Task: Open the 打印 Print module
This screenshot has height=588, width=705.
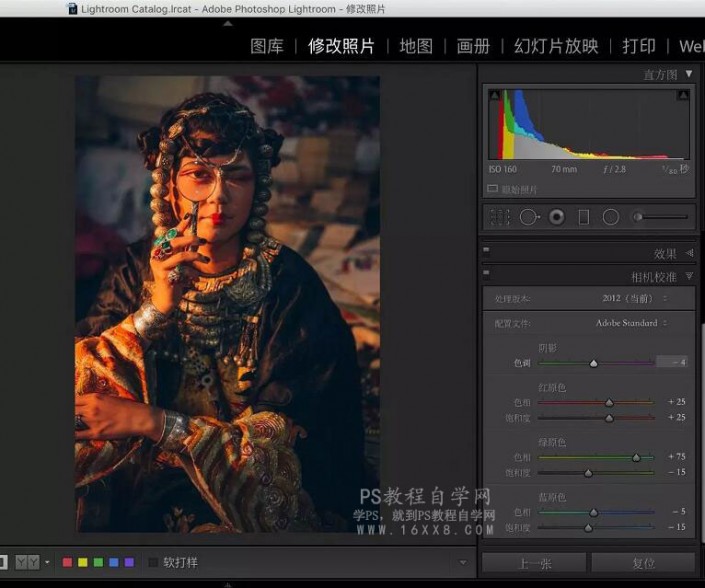Action: (x=639, y=46)
